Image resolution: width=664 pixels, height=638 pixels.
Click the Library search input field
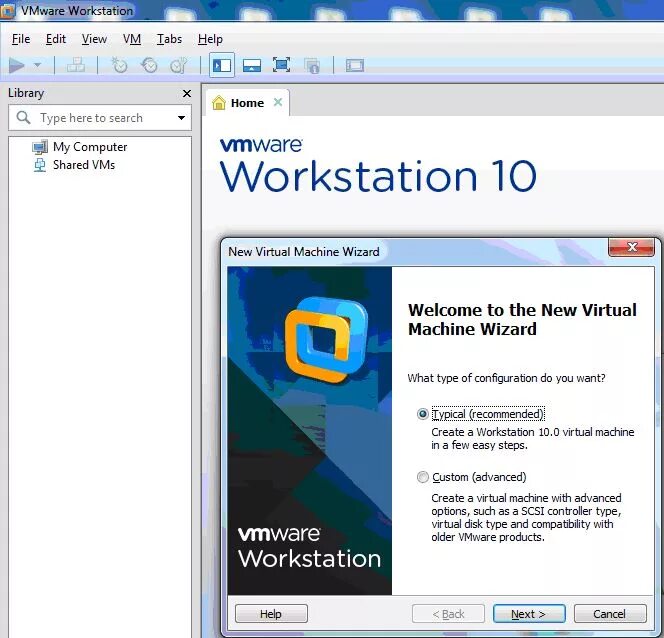100,118
